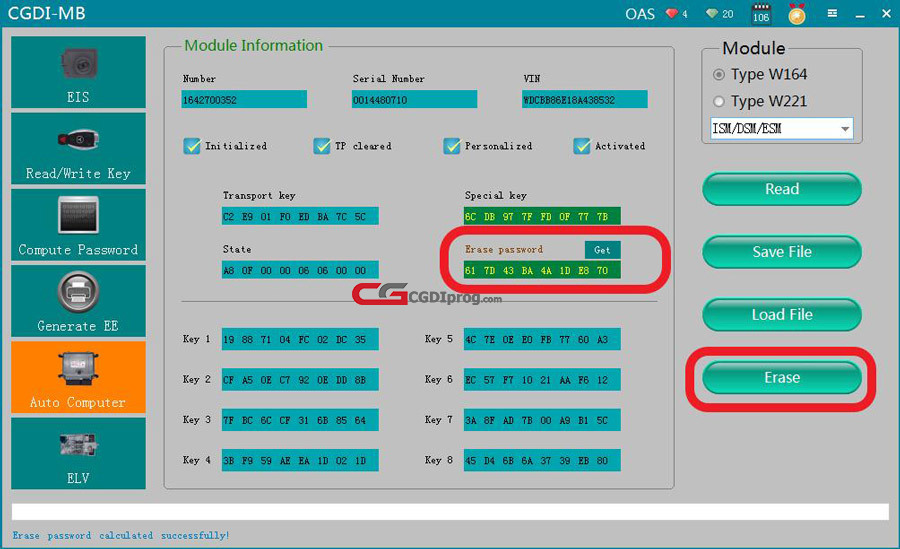
Task: Click the Erase button
Action: point(782,378)
